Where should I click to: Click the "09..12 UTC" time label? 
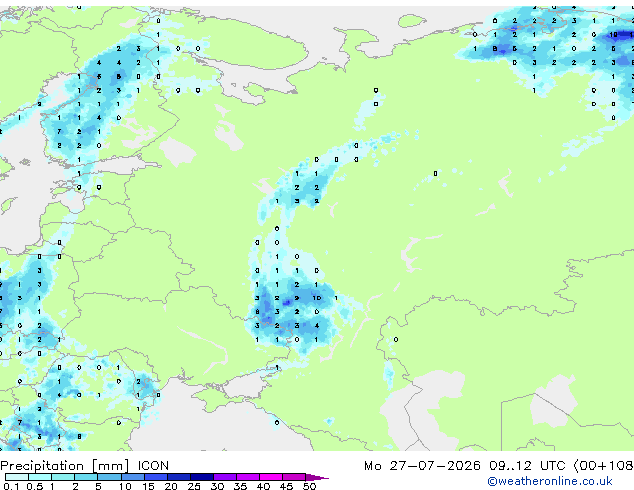click(x=527, y=466)
